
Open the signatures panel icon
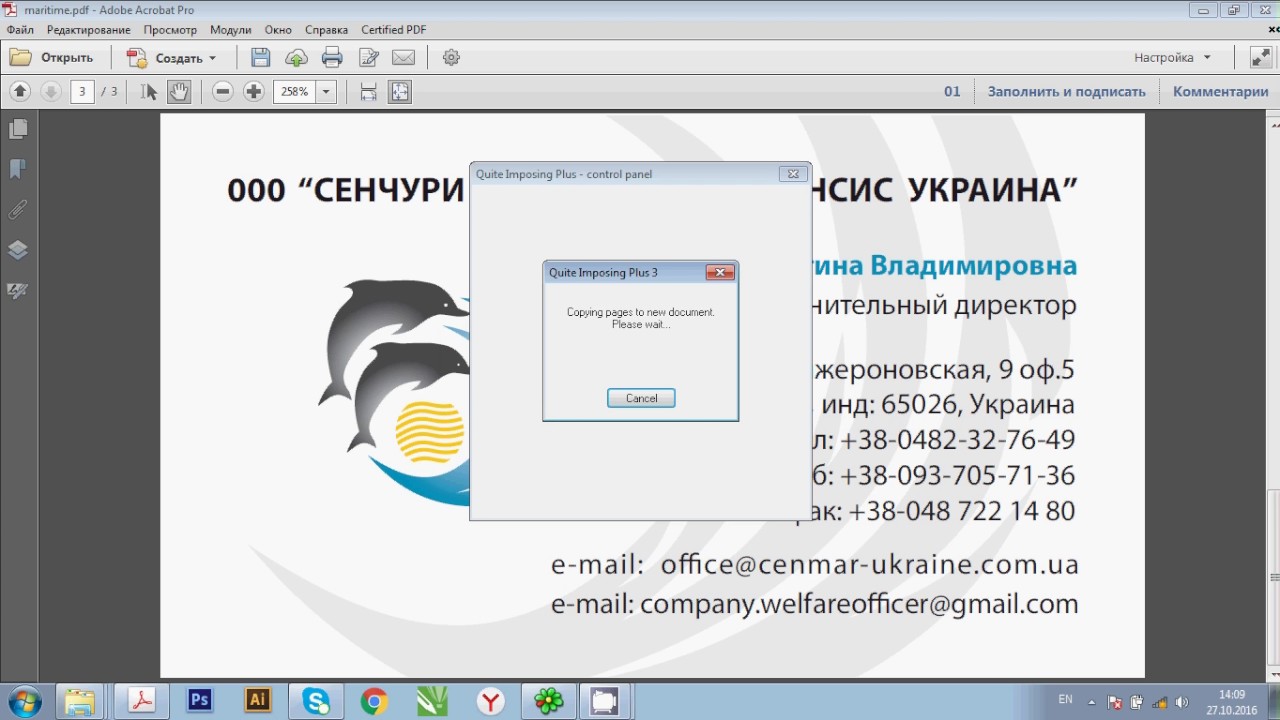tap(18, 291)
